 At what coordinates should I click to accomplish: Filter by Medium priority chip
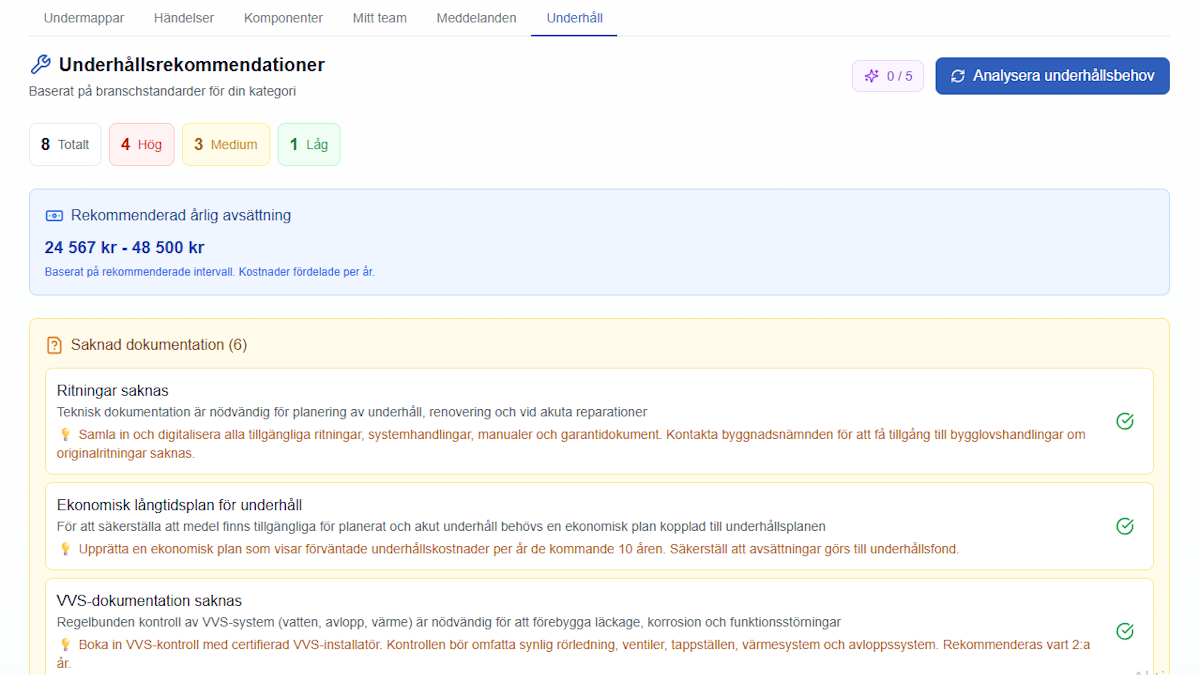click(x=226, y=144)
